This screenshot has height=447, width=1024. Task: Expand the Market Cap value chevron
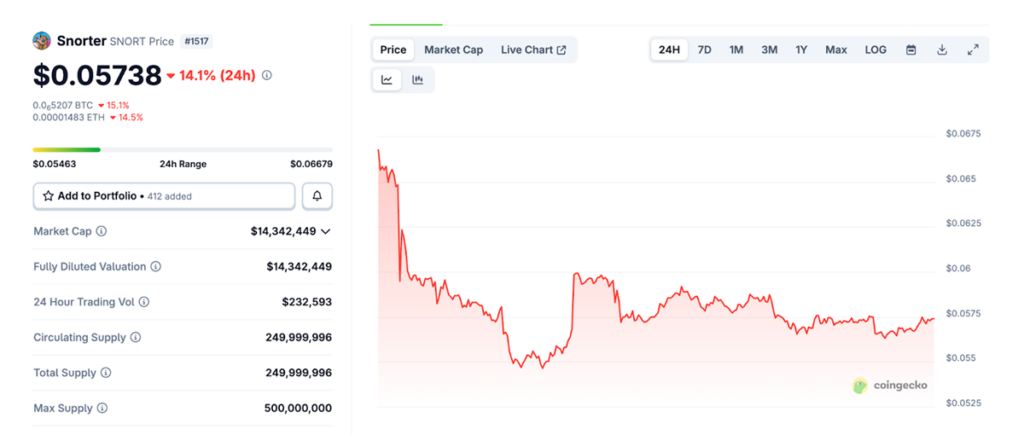pos(325,231)
